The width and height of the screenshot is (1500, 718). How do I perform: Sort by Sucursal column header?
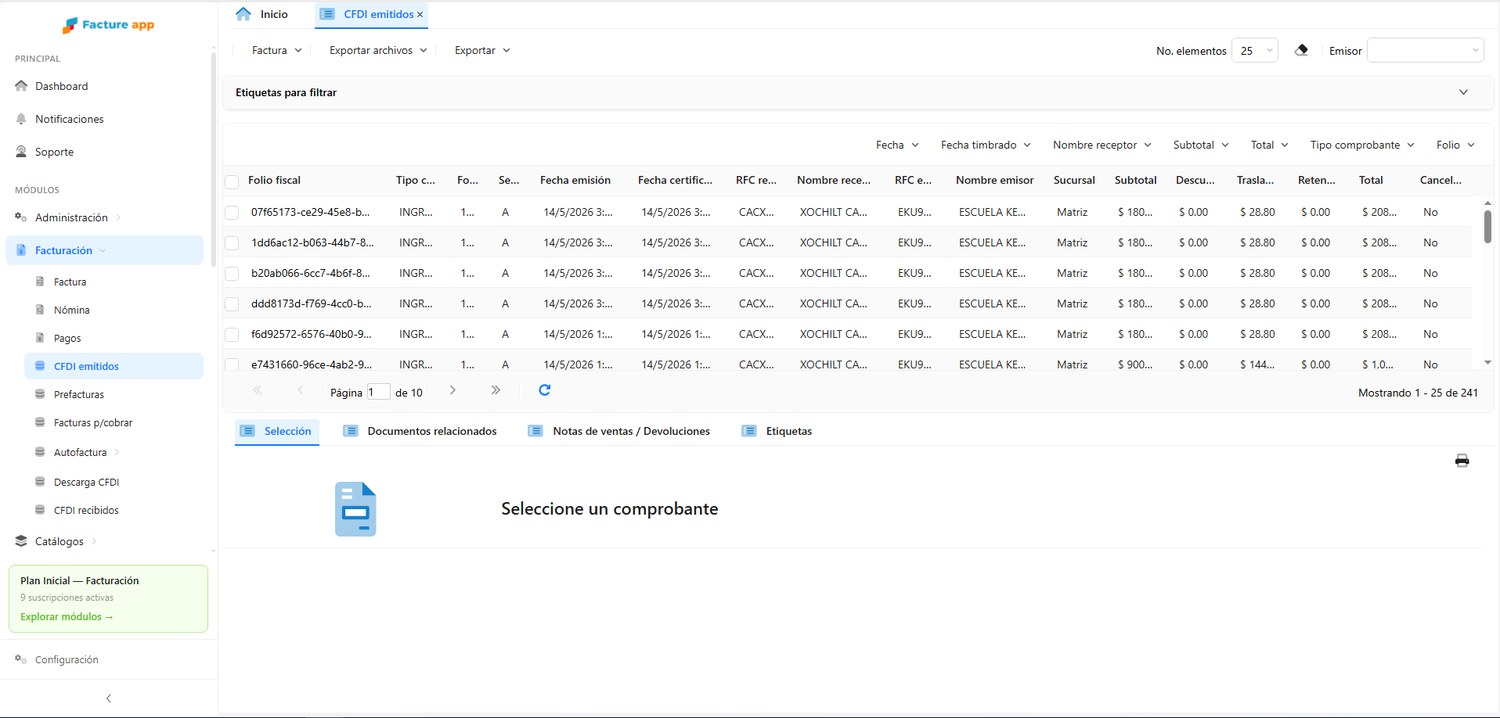pos(1074,180)
